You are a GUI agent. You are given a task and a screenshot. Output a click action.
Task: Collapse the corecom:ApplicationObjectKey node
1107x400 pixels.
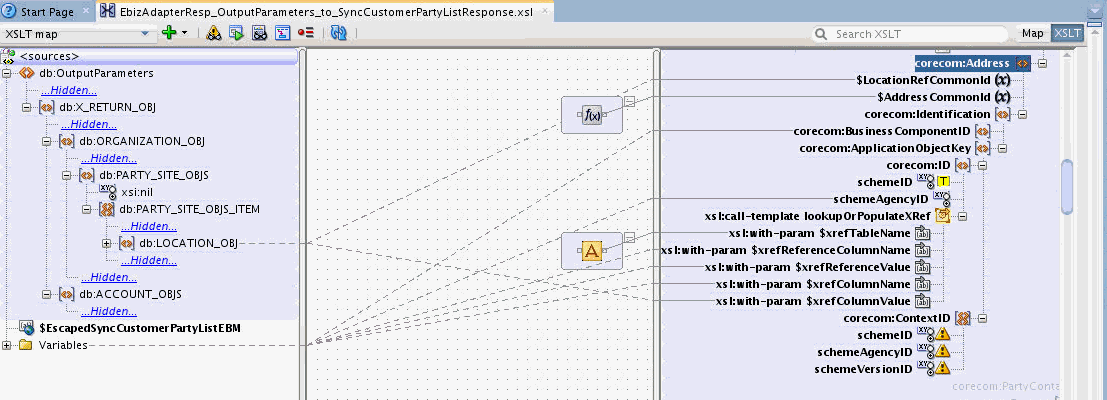pos(1002,148)
